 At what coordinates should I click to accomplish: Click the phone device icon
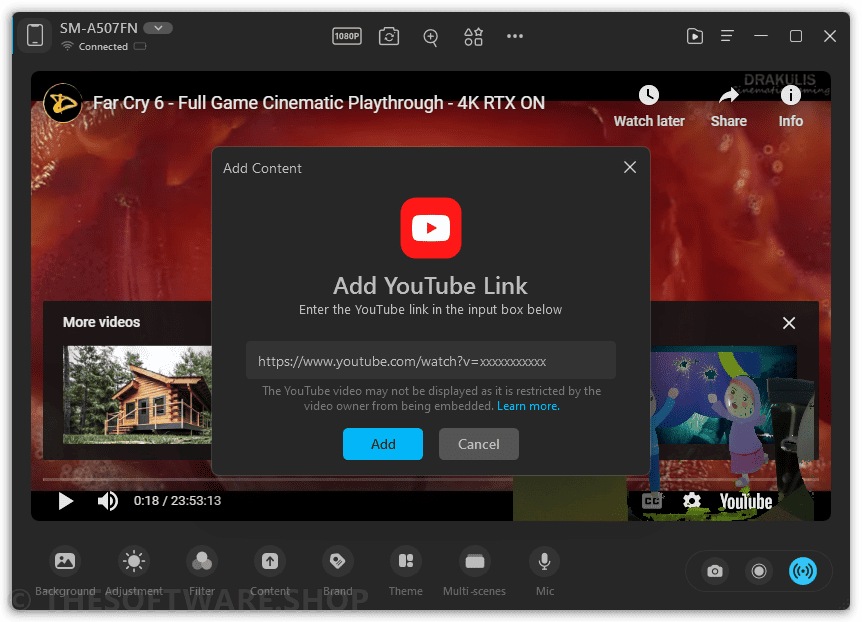[35, 35]
